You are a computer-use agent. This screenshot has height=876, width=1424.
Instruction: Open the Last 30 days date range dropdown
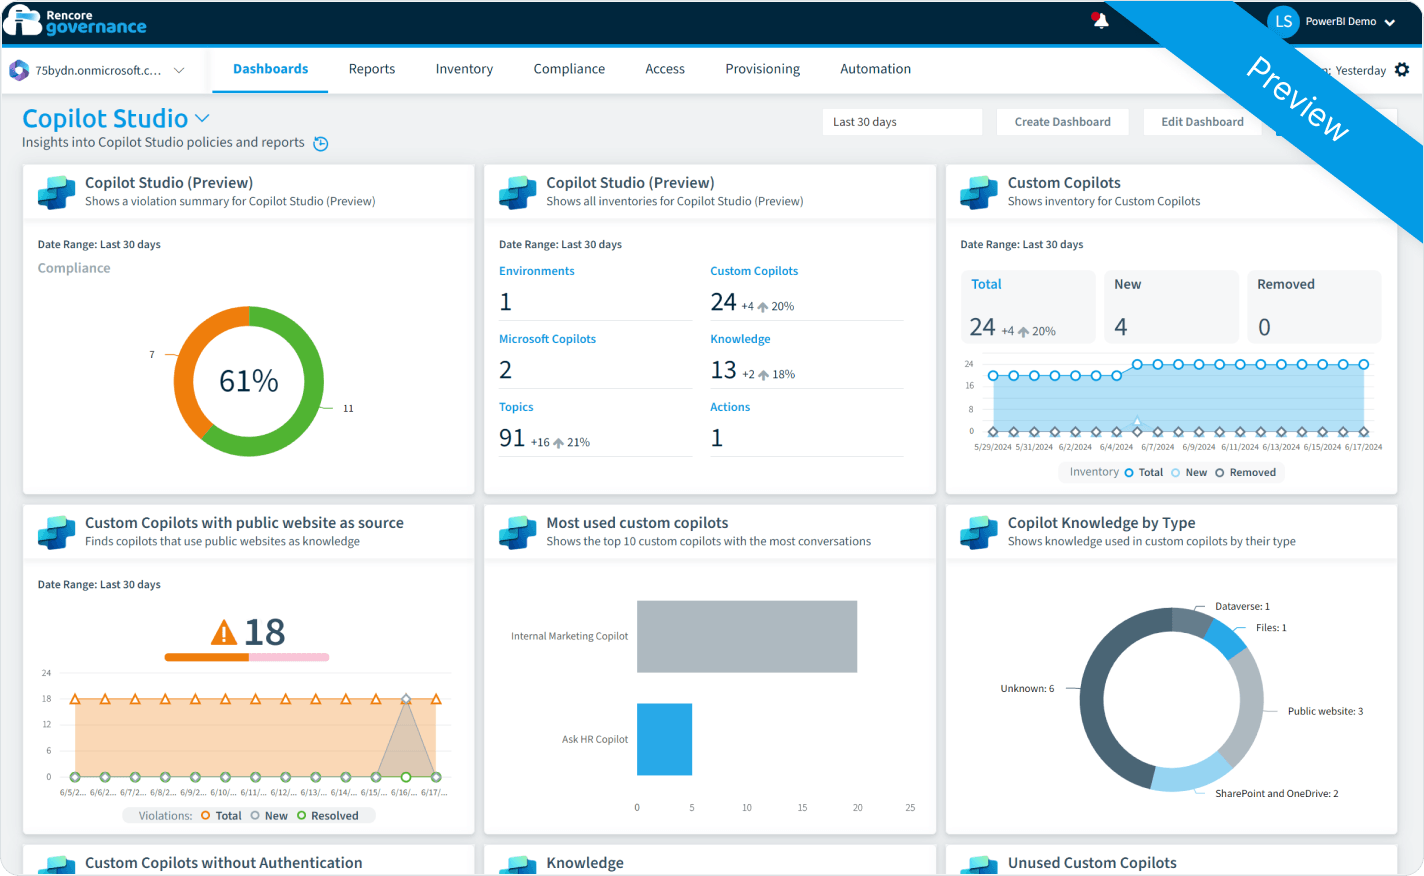tap(902, 122)
